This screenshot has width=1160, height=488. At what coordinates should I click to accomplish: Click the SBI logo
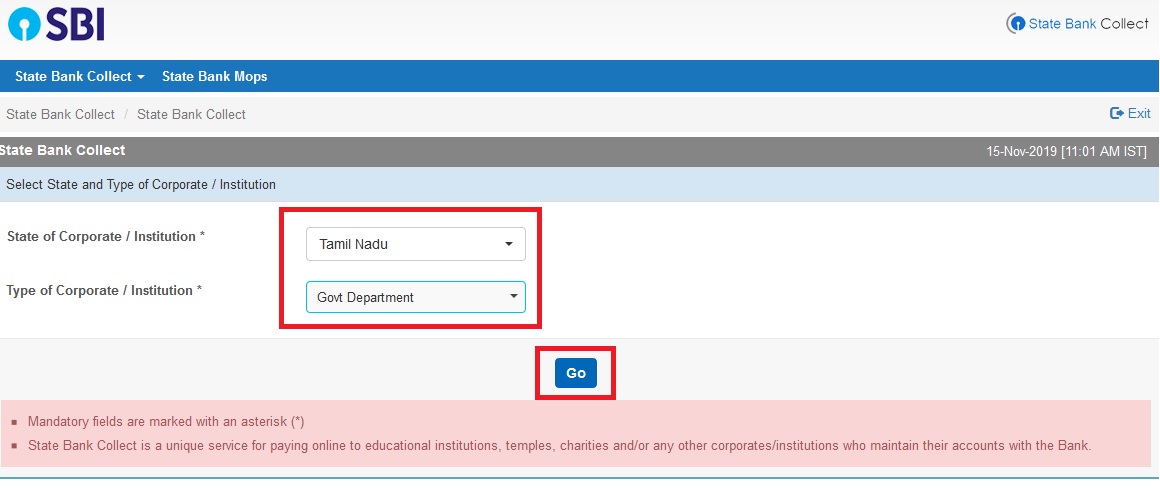[x=56, y=23]
